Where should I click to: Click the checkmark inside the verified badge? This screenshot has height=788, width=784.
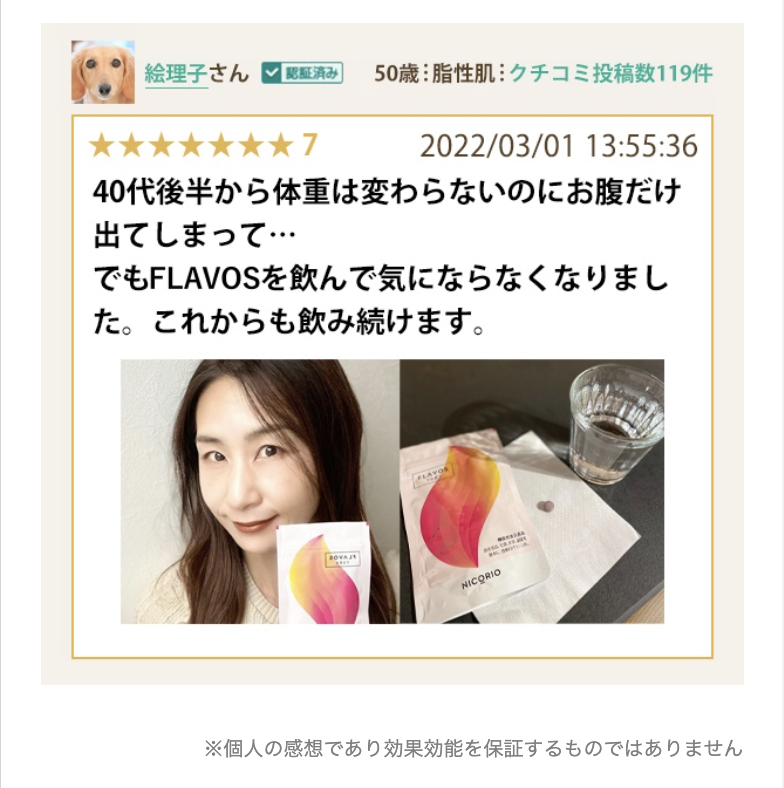[x=272, y=73]
